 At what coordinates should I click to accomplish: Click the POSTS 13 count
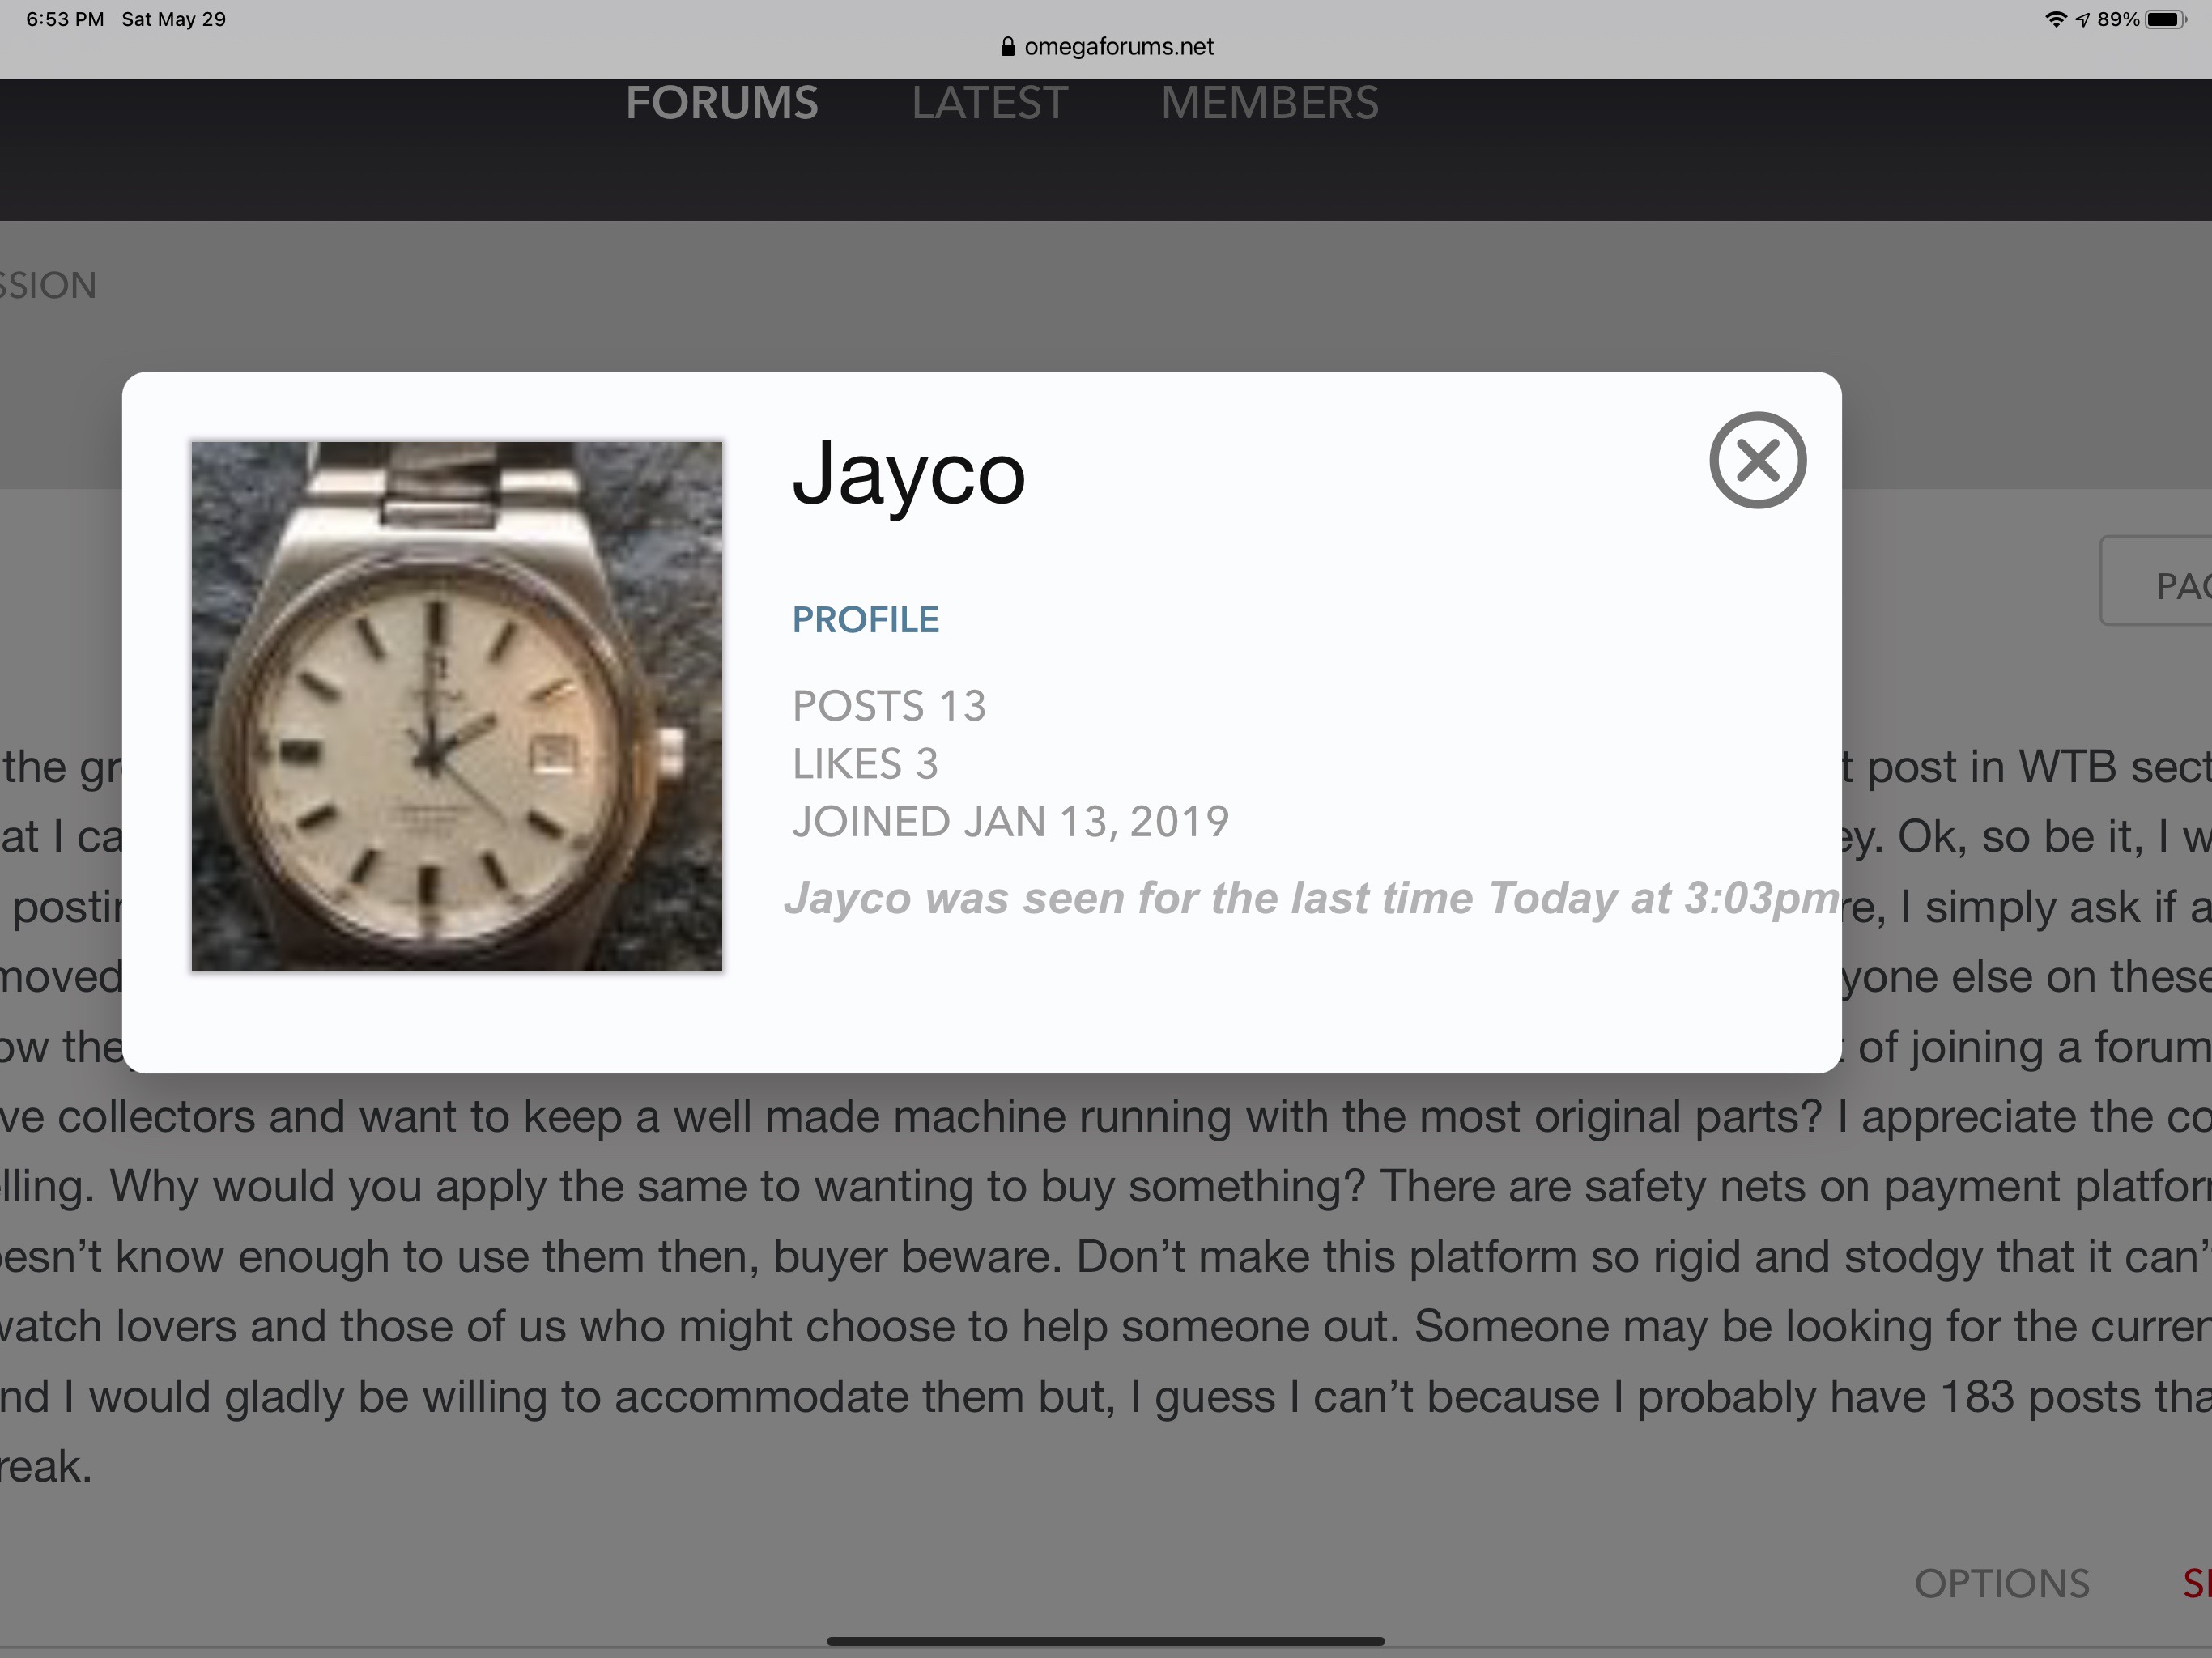[x=889, y=706]
